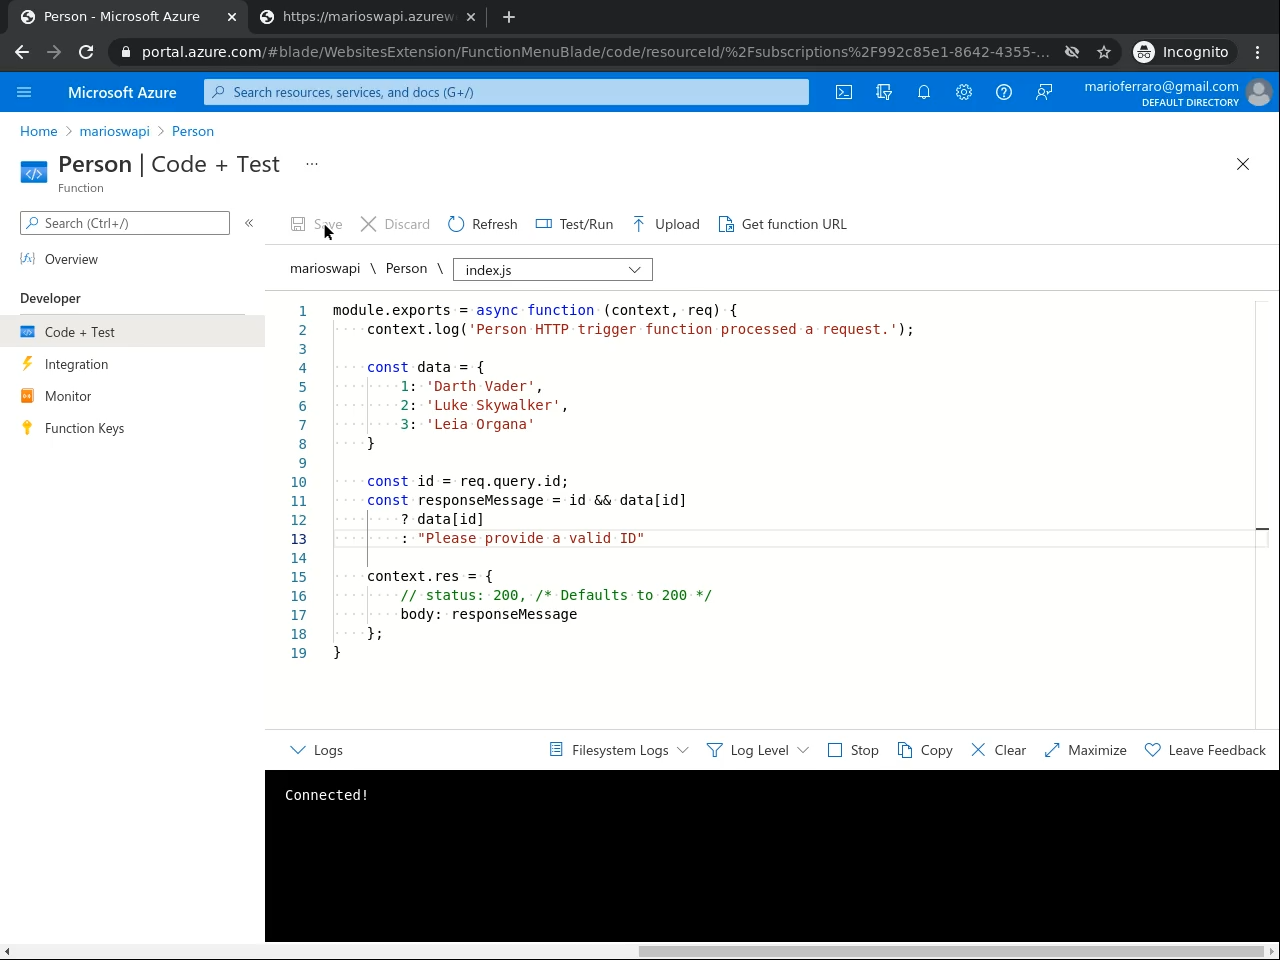
Task: Open the Directories and subscriptions filter icon
Action: pos(884,92)
